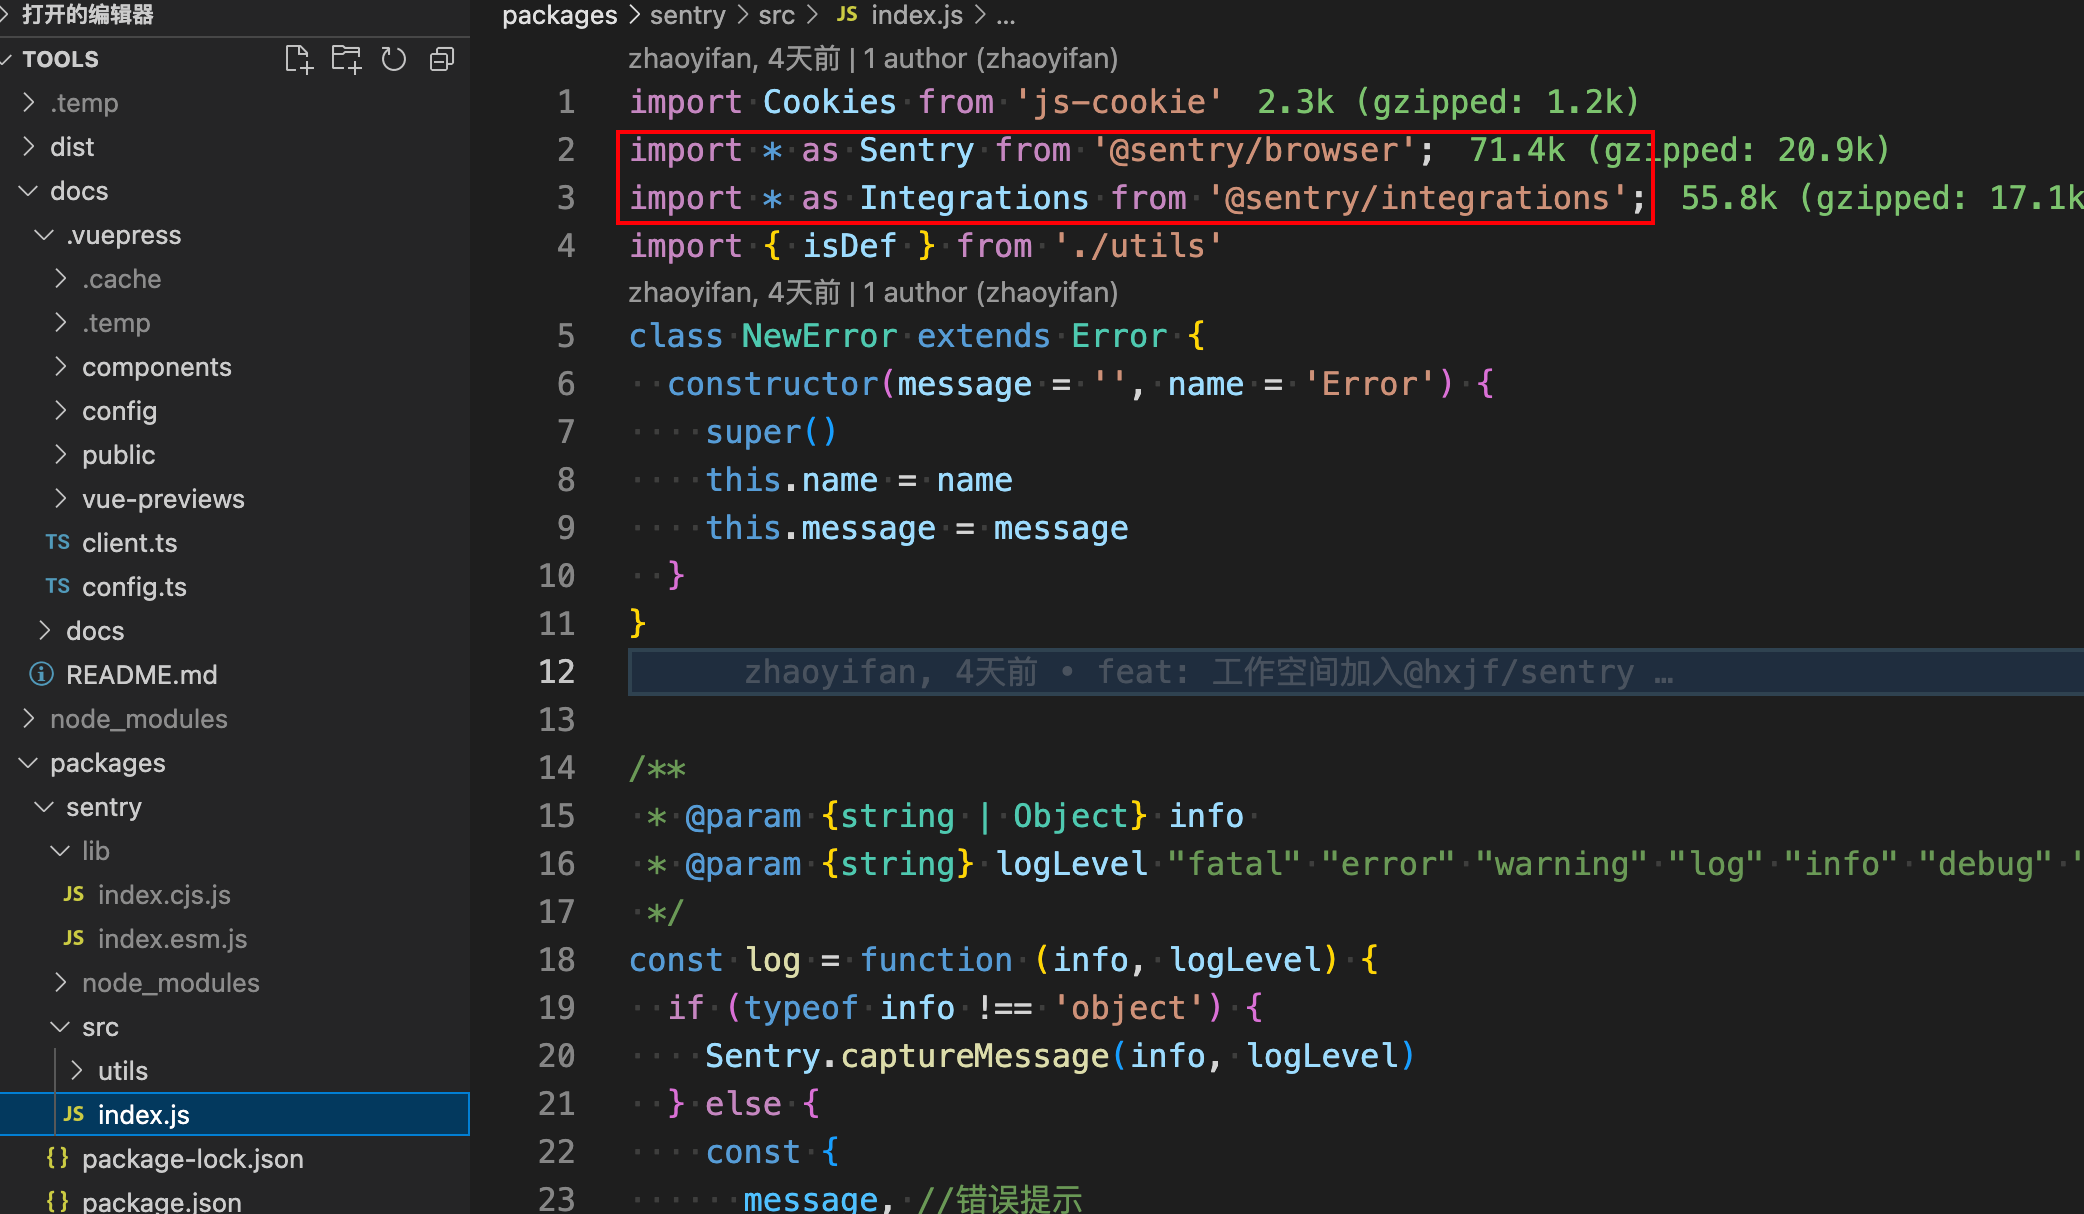The height and width of the screenshot is (1214, 2084).
Task: Open README.md info file
Action: point(141,675)
